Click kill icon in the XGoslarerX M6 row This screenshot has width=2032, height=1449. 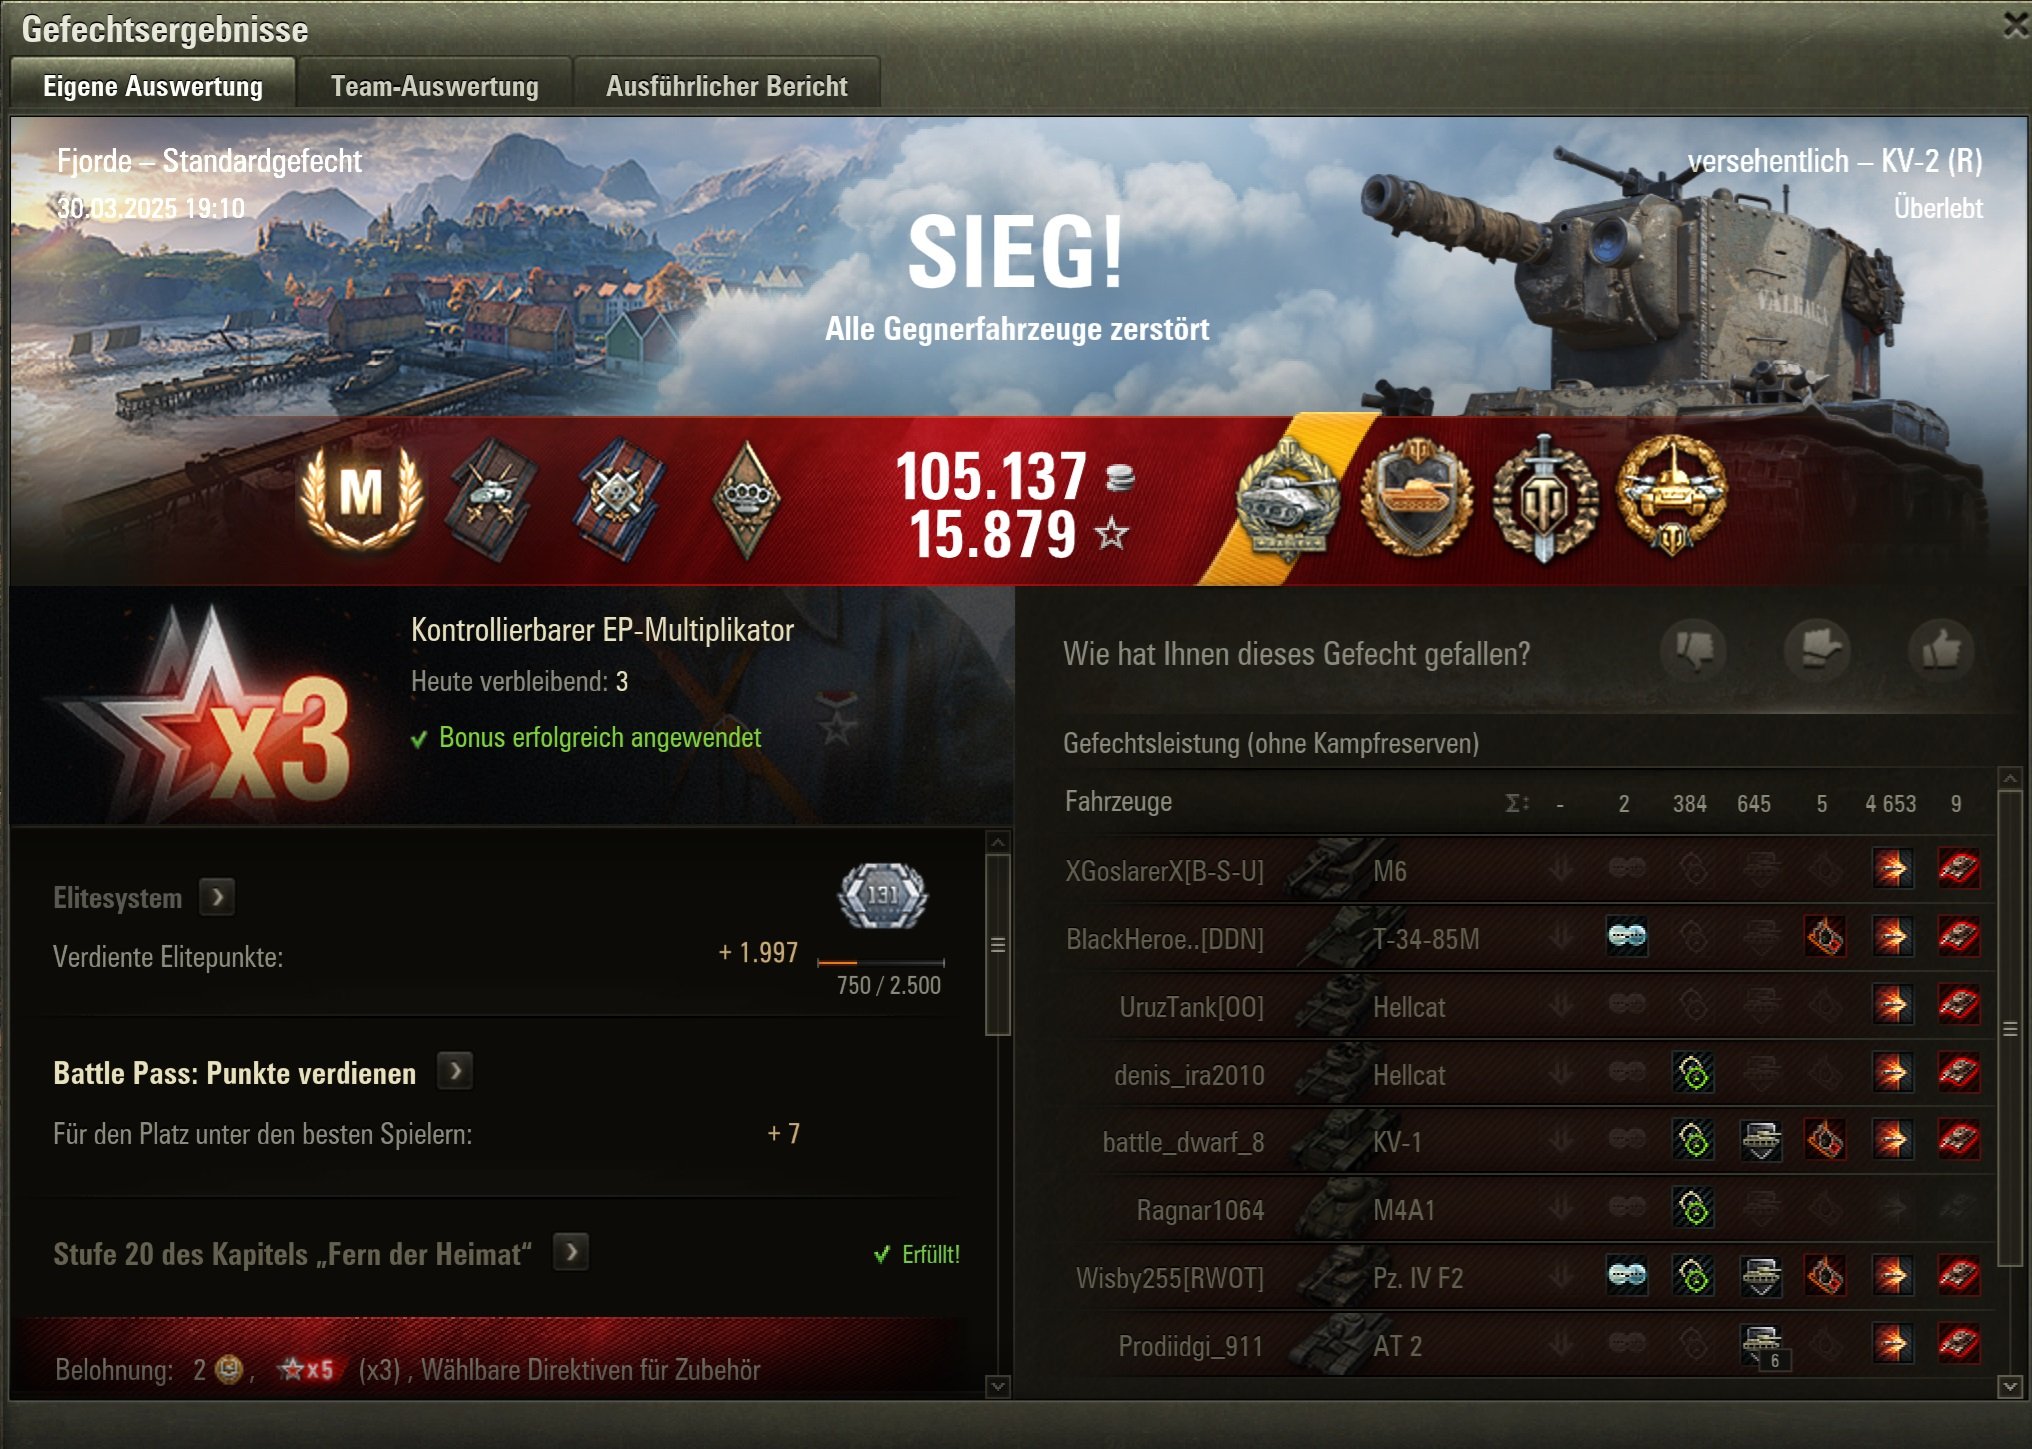coord(1958,868)
